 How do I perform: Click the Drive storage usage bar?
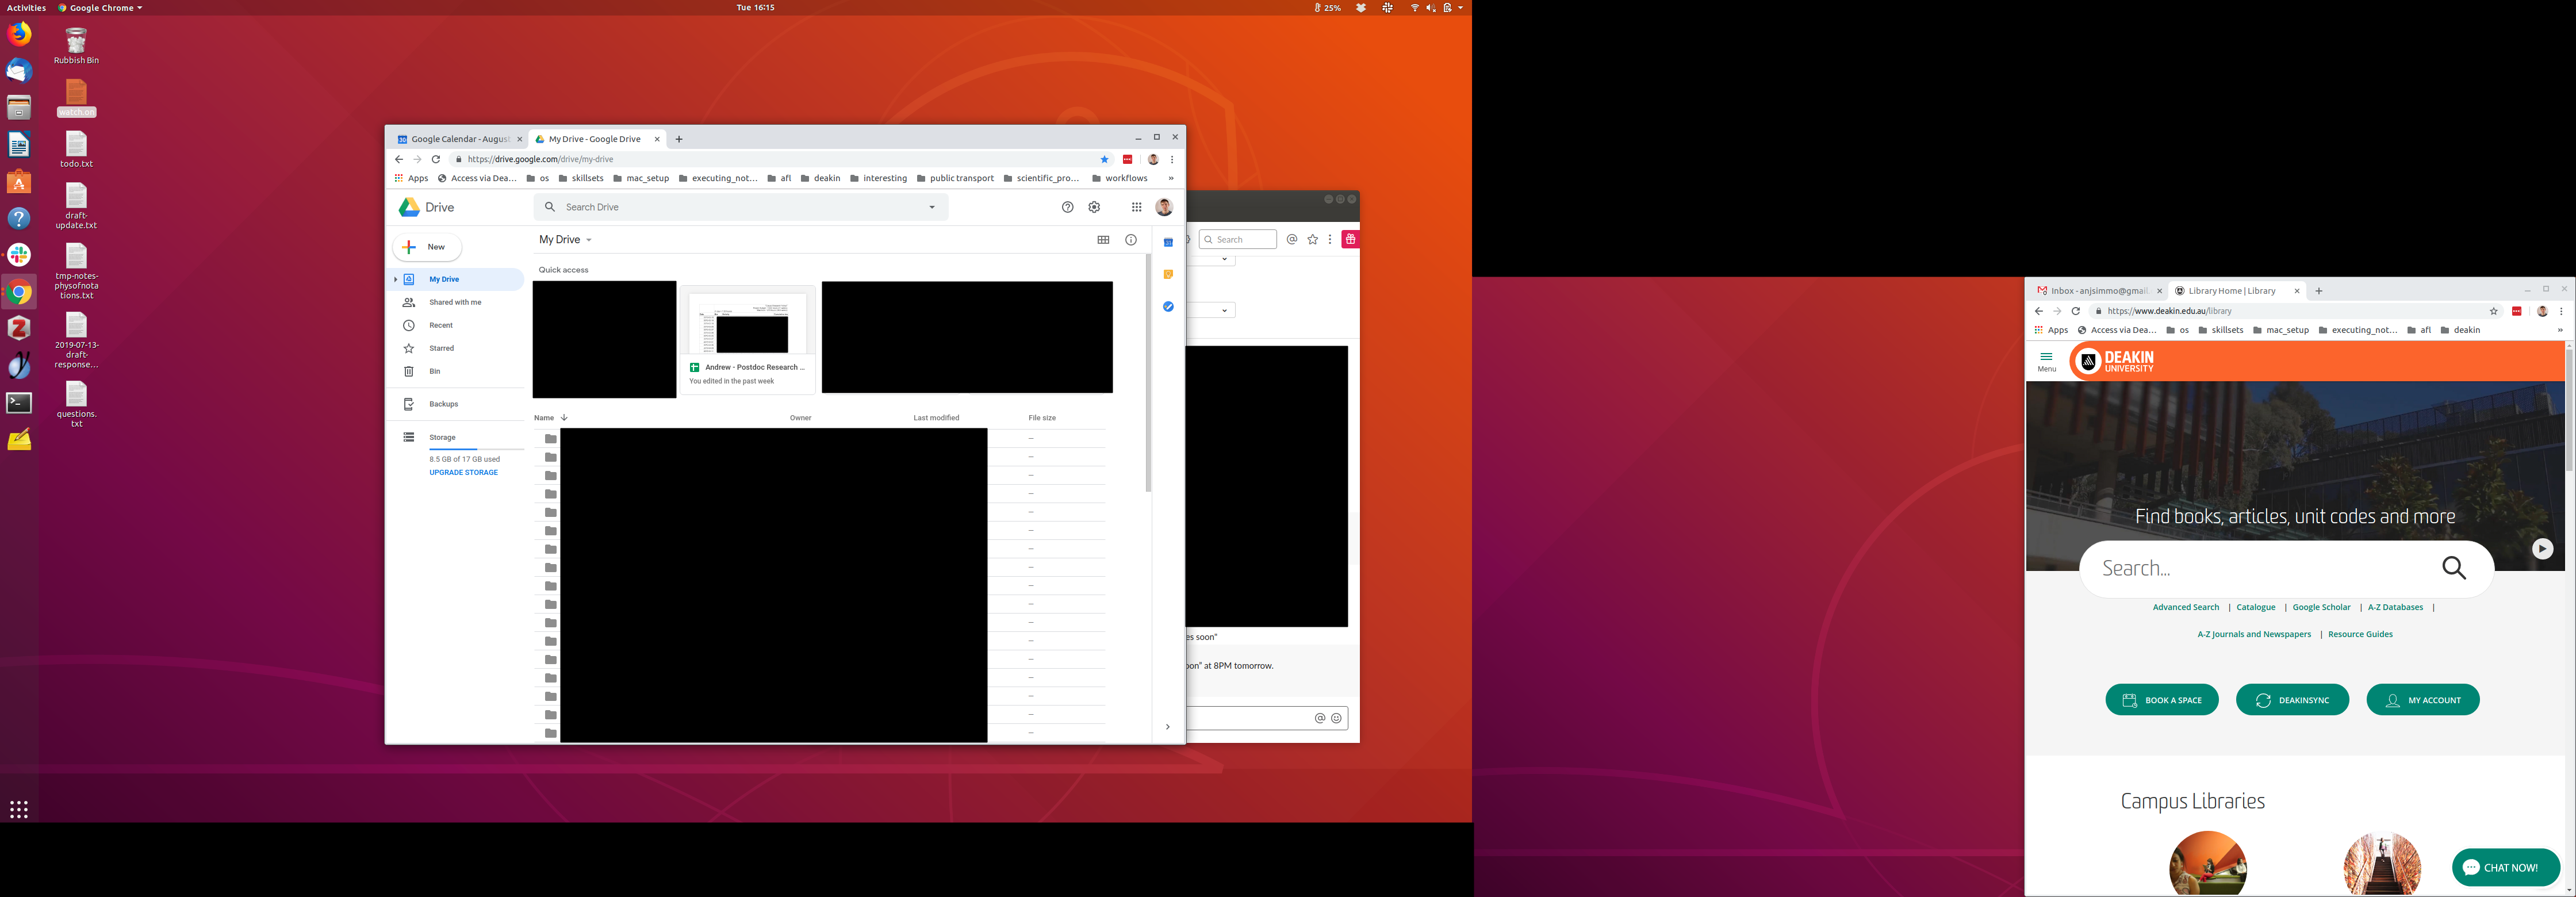pyautogui.click(x=476, y=449)
